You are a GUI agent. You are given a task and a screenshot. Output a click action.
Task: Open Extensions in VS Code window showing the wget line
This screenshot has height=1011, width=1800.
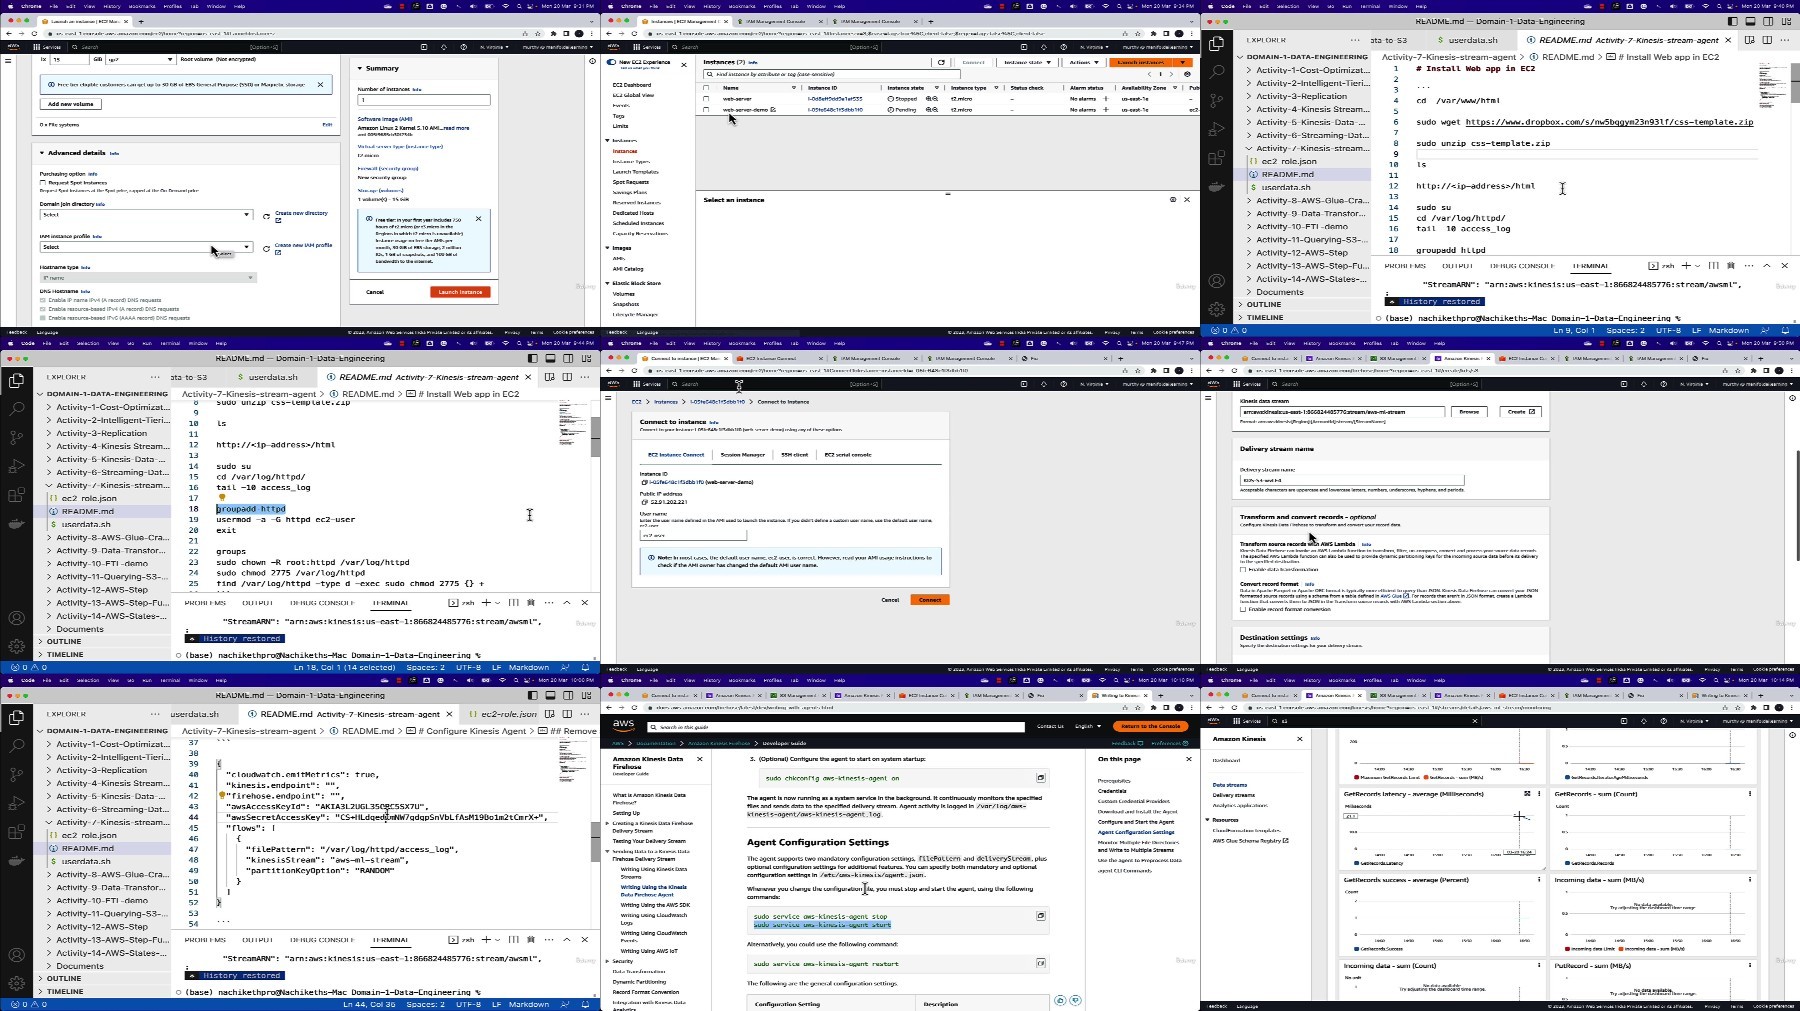[1216, 158]
